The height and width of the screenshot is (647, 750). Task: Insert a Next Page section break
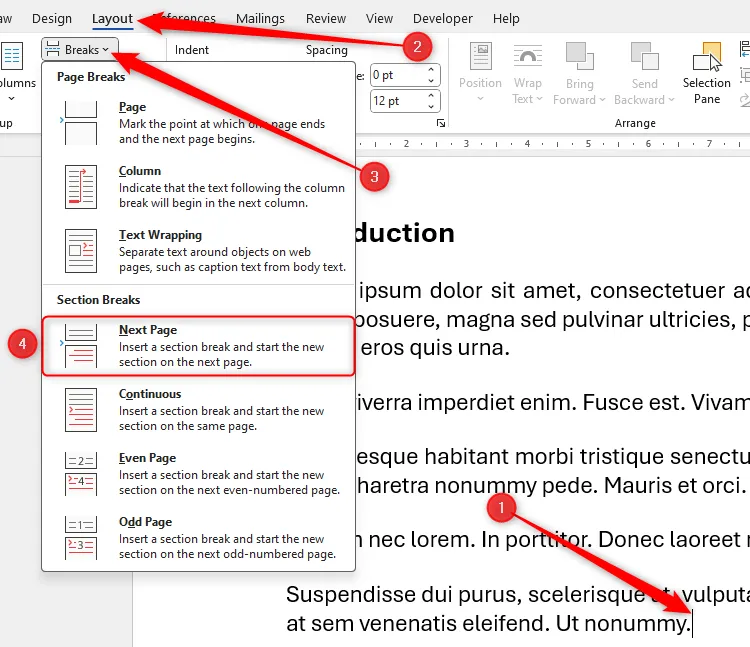click(x=198, y=346)
